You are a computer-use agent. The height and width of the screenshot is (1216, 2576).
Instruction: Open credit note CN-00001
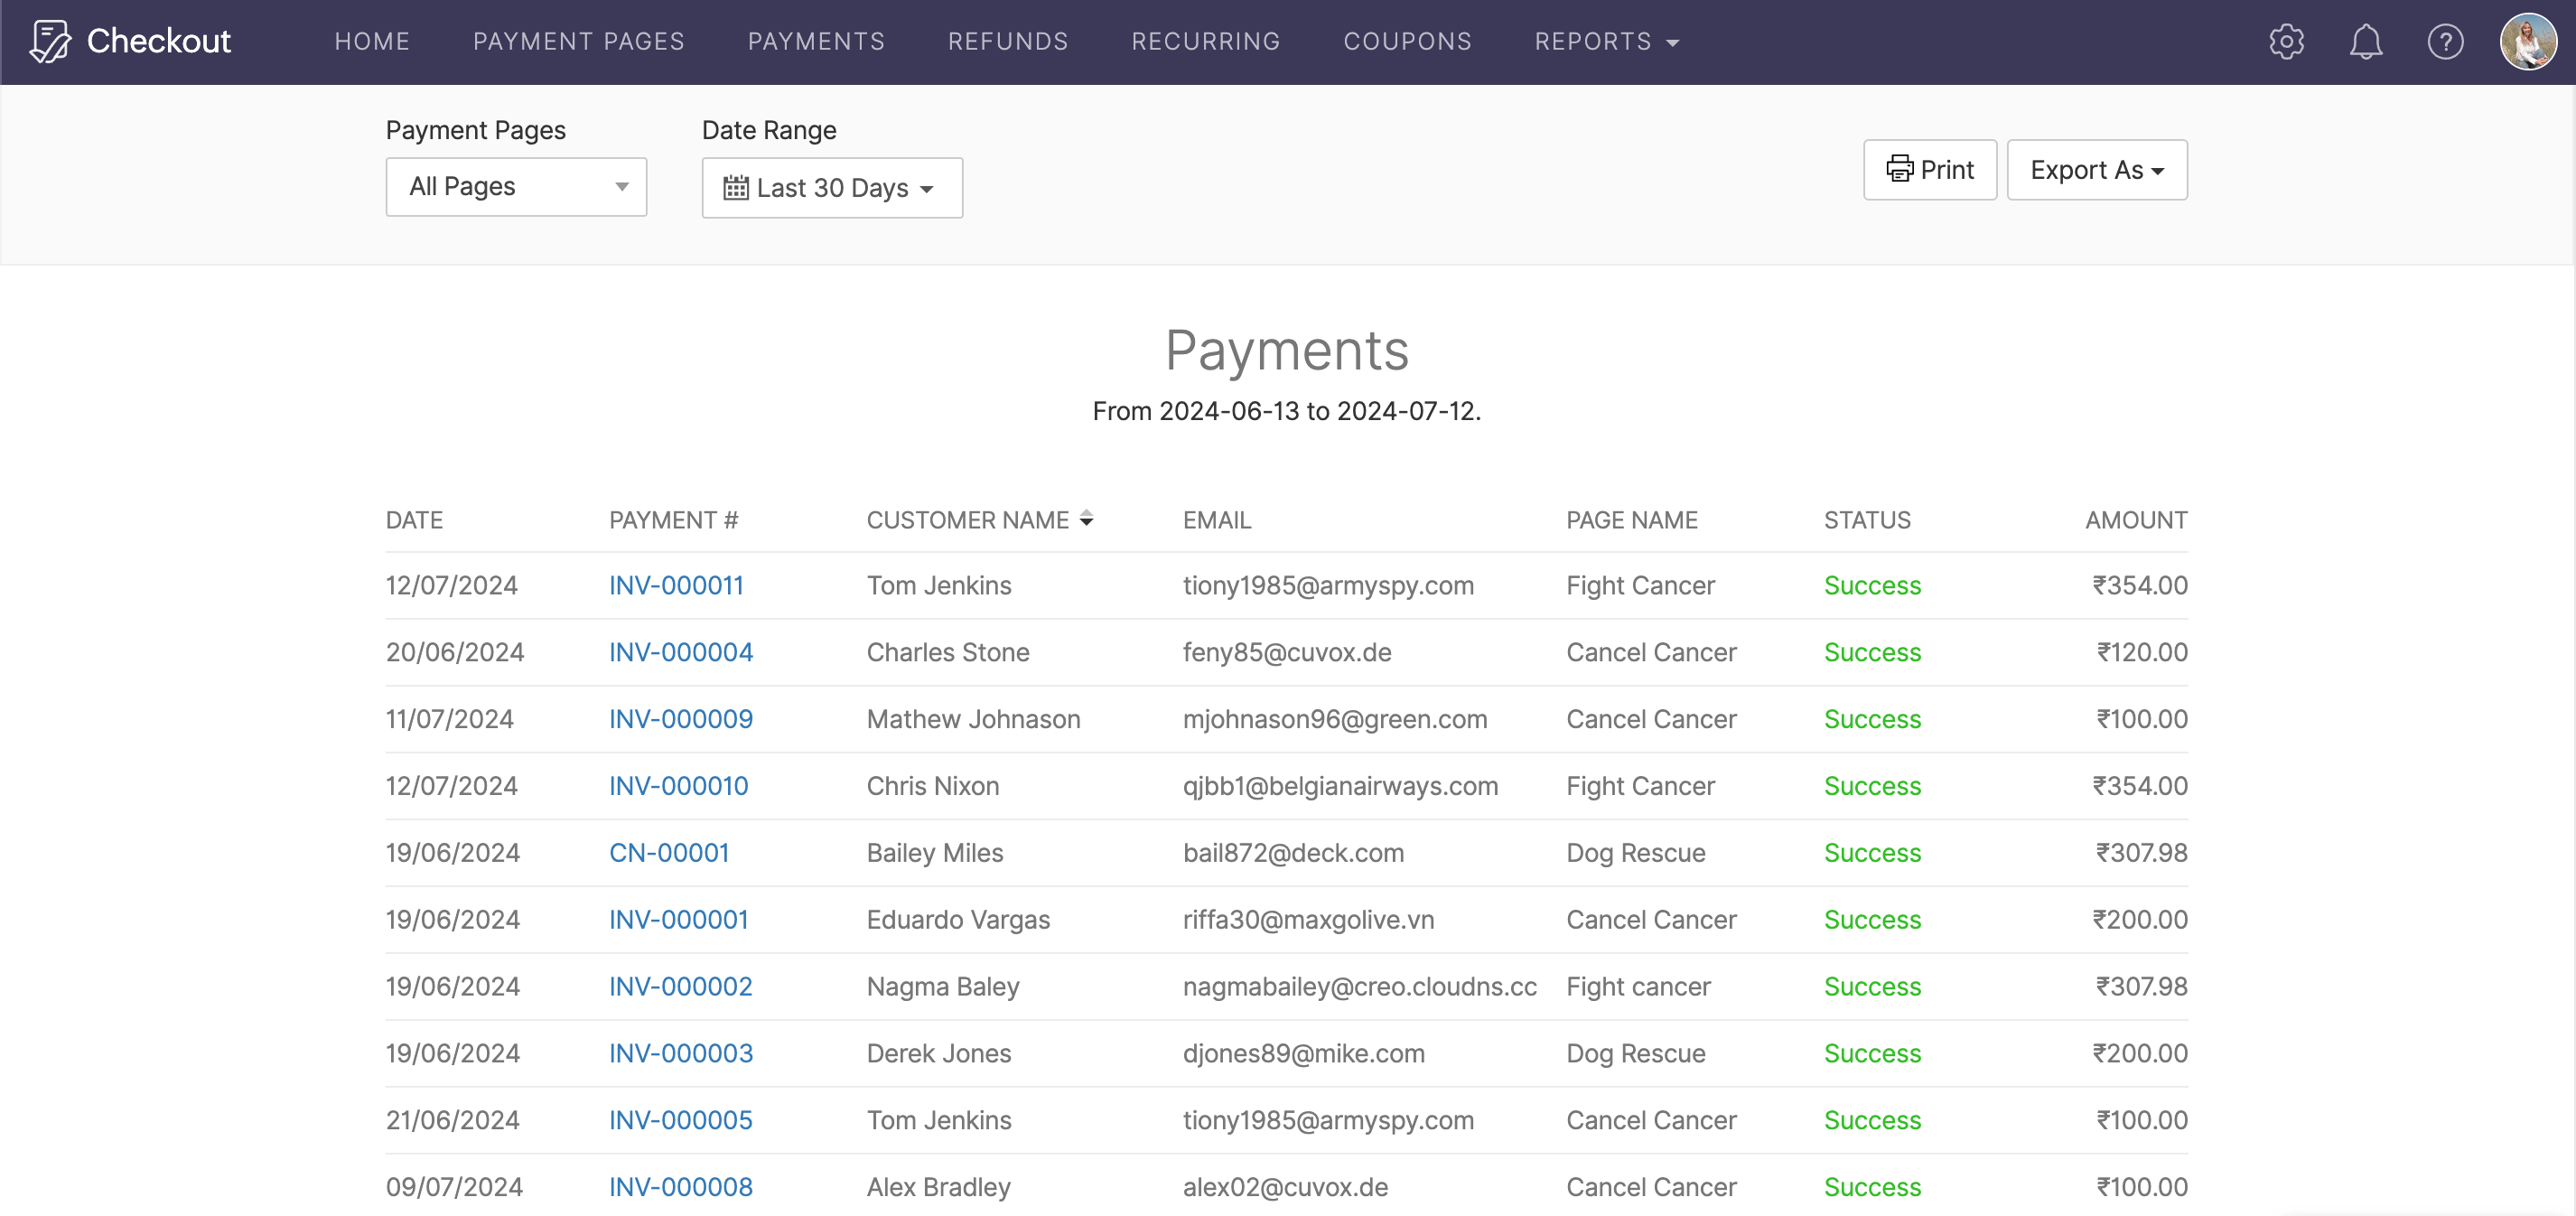(x=668, y=852)
